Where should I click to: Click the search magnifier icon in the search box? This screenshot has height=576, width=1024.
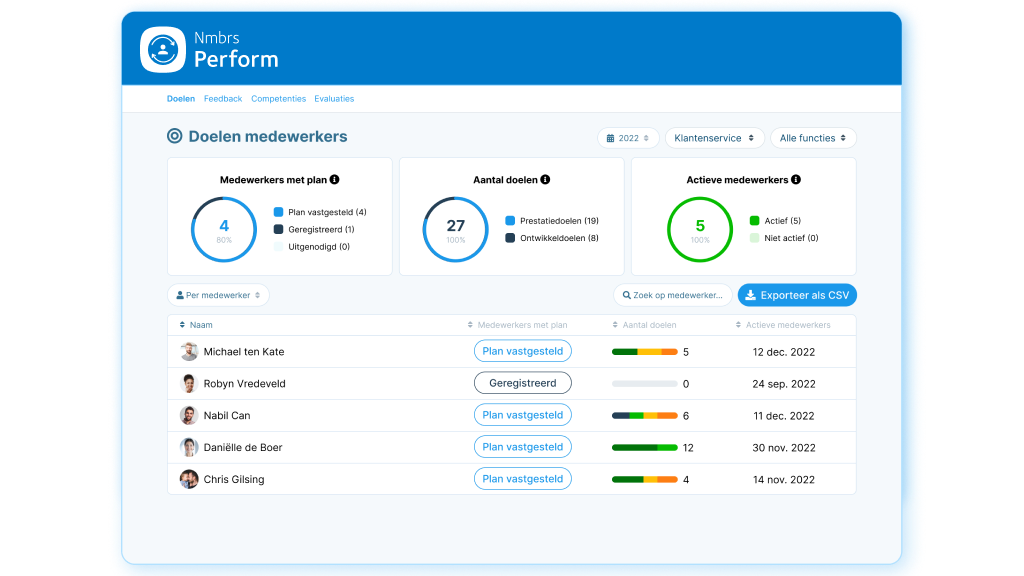coord(625,295)
